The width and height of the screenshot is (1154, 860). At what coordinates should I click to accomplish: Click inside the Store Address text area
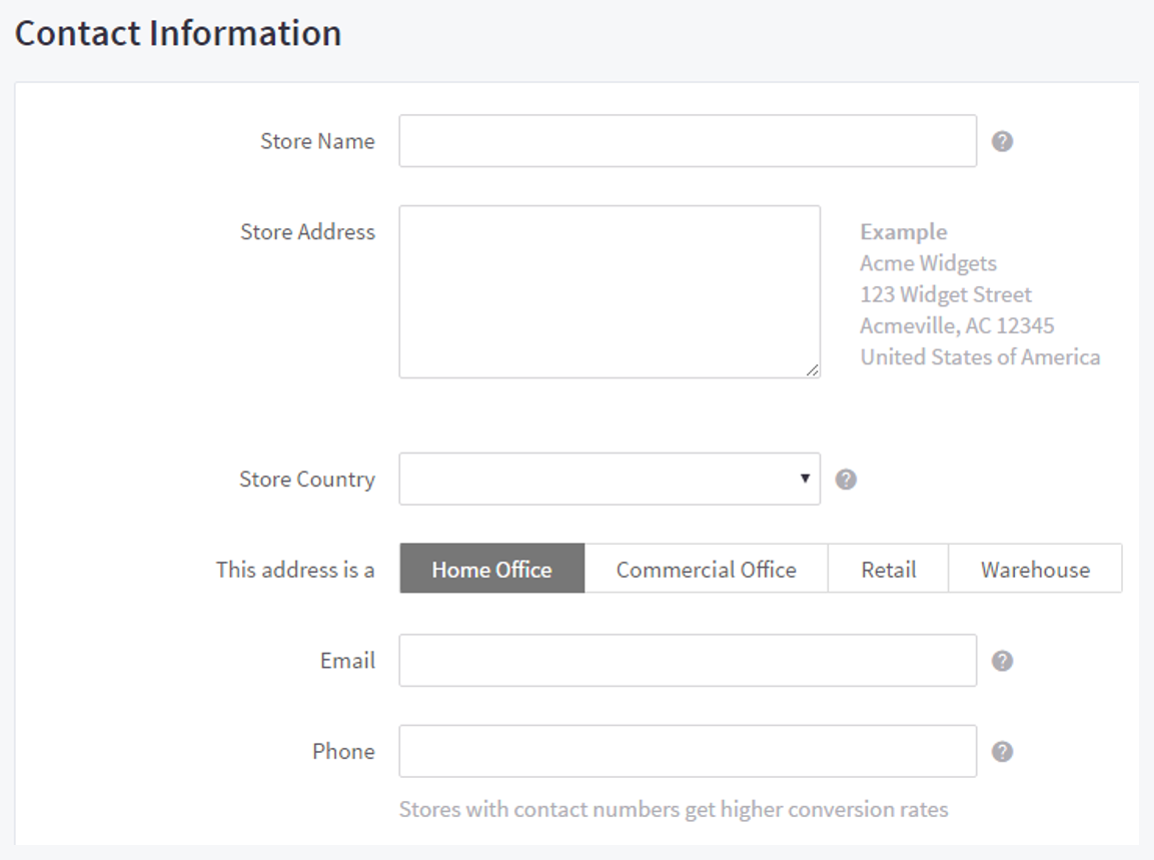point(609,290)
